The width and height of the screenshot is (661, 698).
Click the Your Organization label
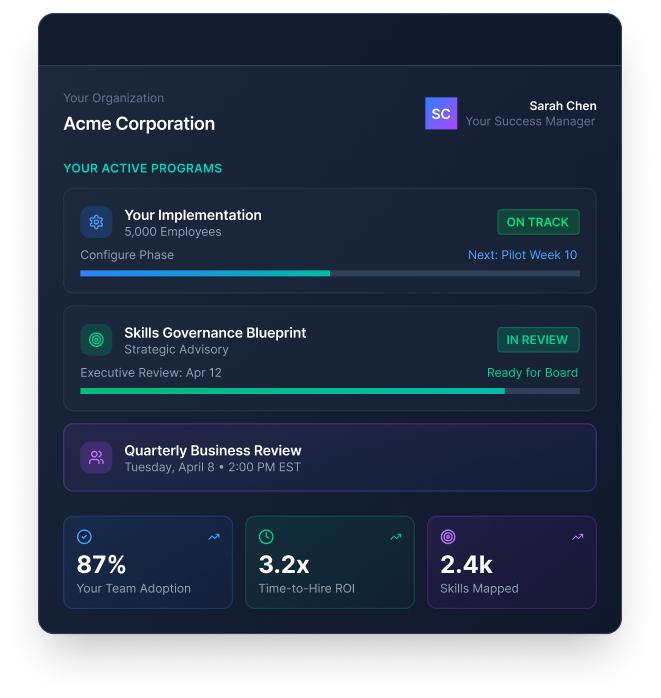tap(114, 98)
